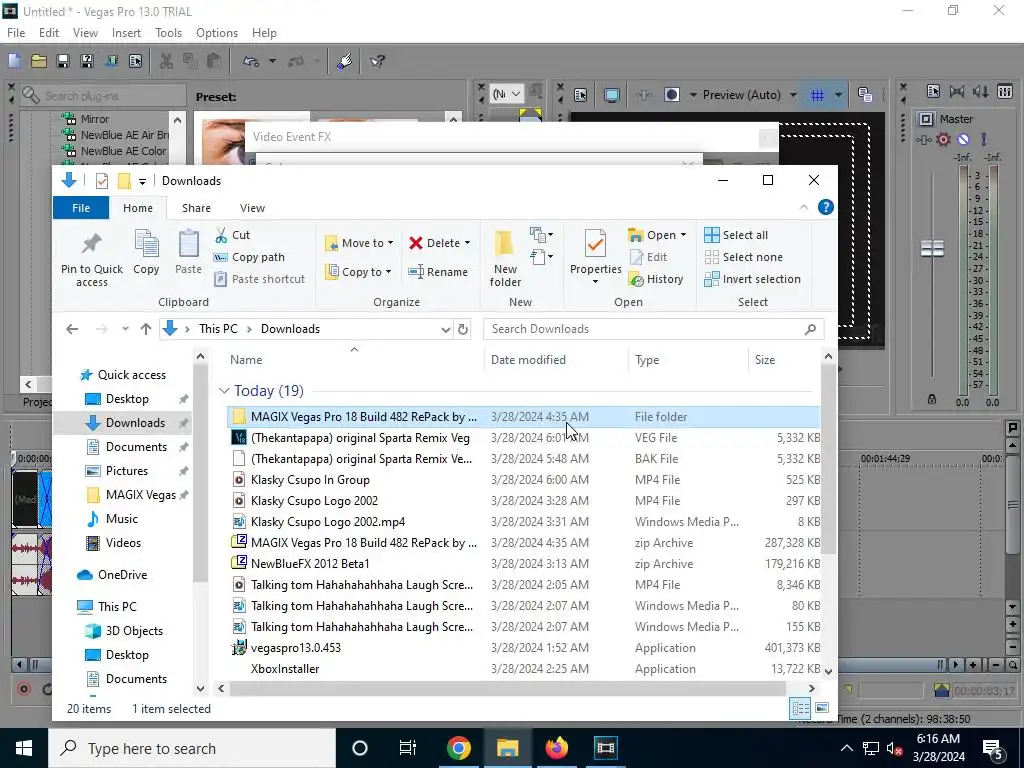The image size is (1024, 768).
Task: Click History in Explorer Open group
Action: (x=656, y=280)
